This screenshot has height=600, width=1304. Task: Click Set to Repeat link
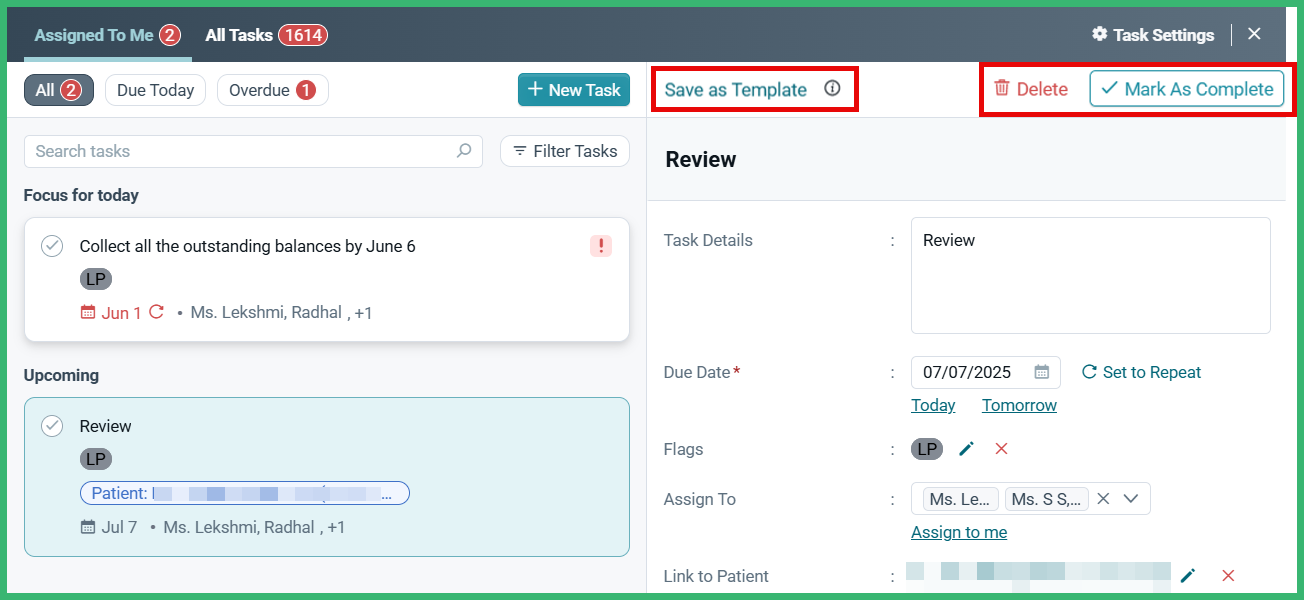(1142, 372)
